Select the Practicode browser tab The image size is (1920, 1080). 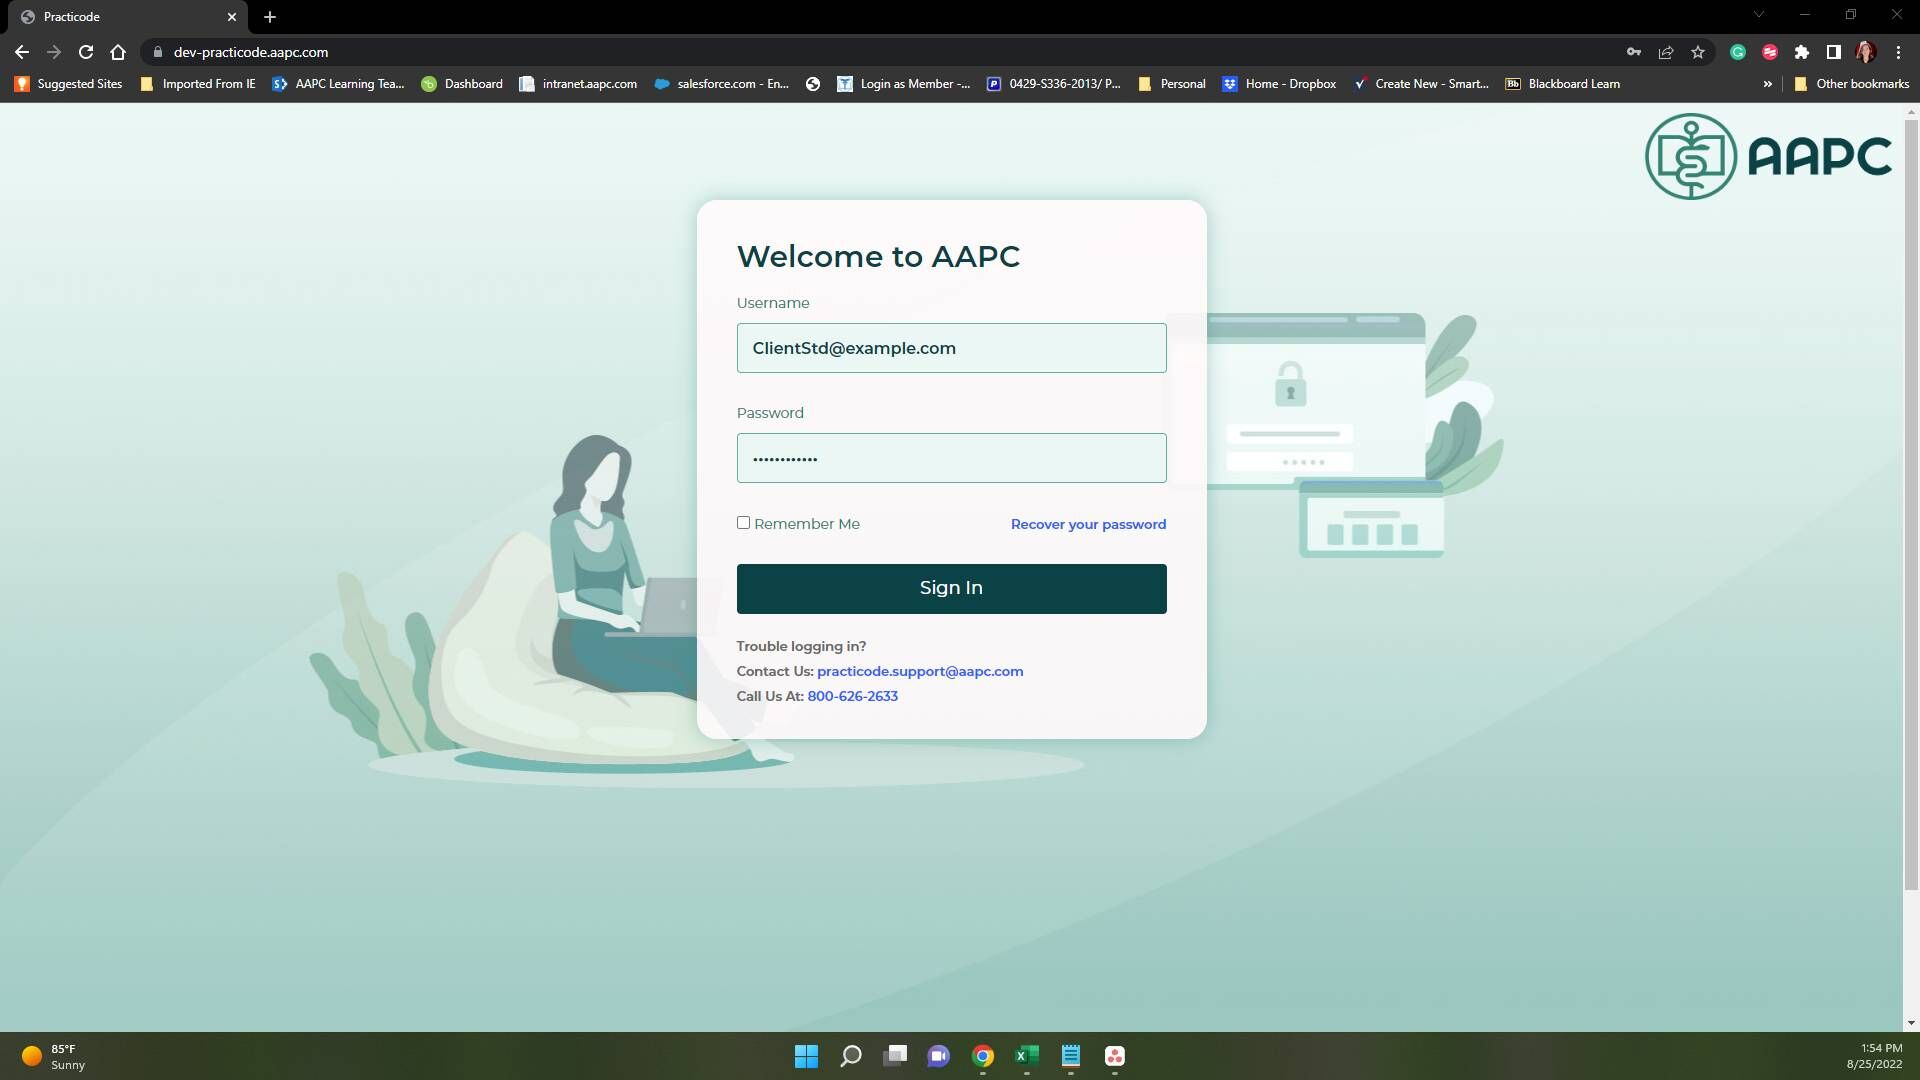(120, 17)
